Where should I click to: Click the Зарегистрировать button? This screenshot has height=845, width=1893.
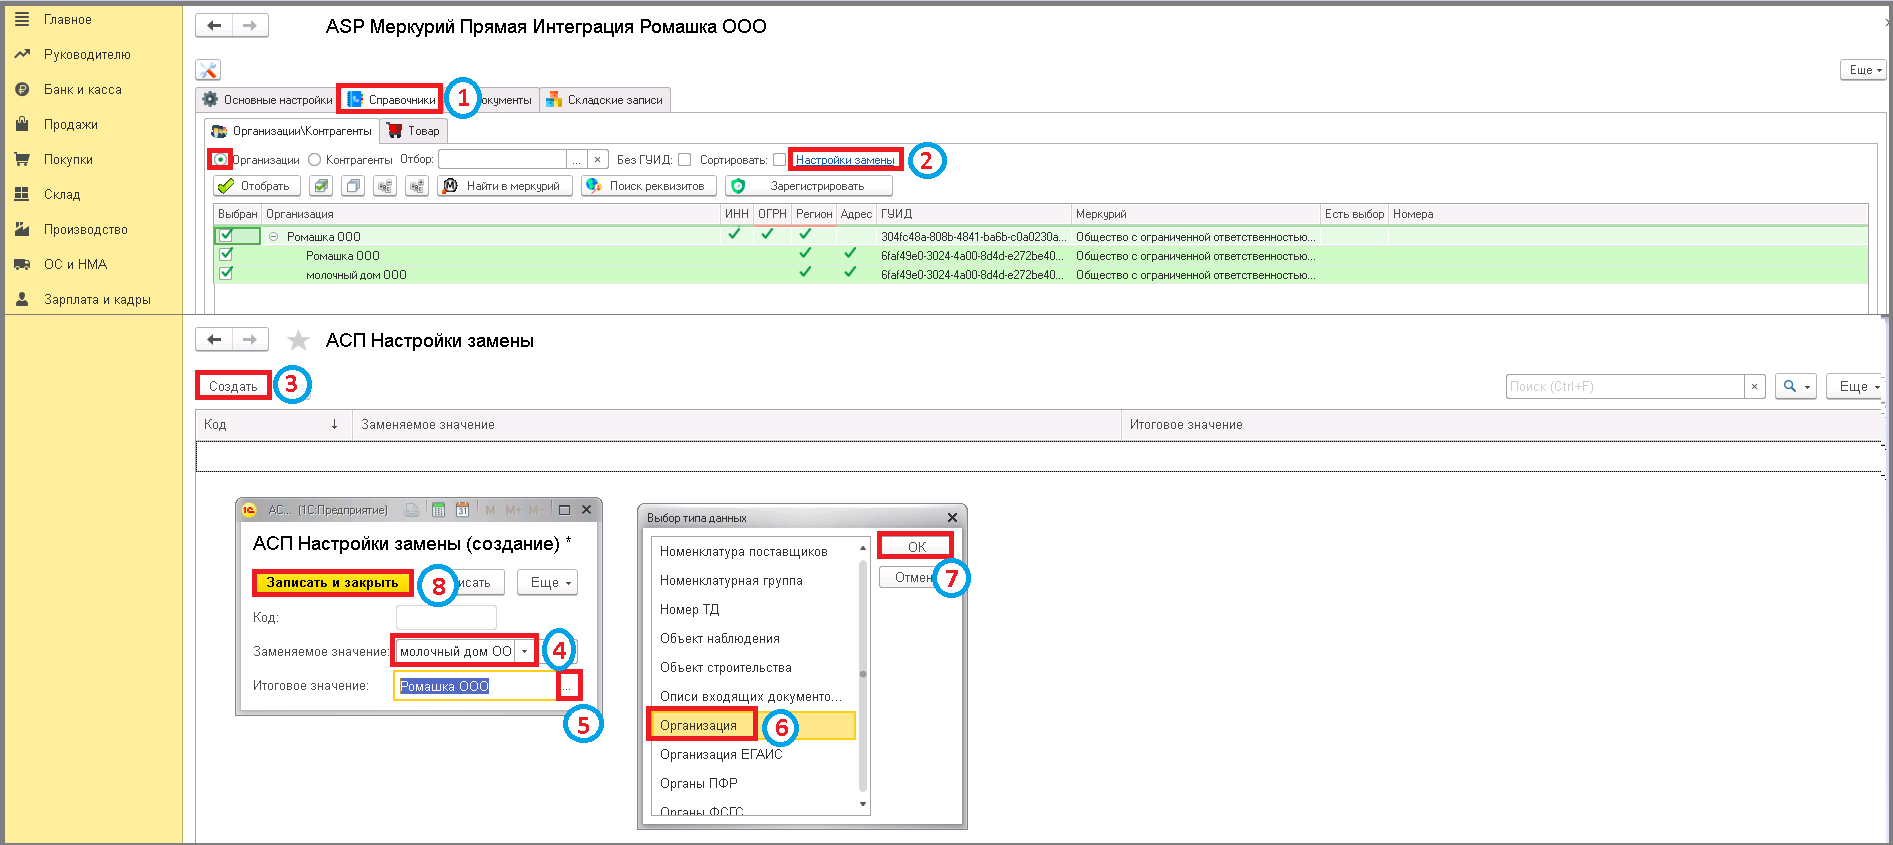coord(808,186)
